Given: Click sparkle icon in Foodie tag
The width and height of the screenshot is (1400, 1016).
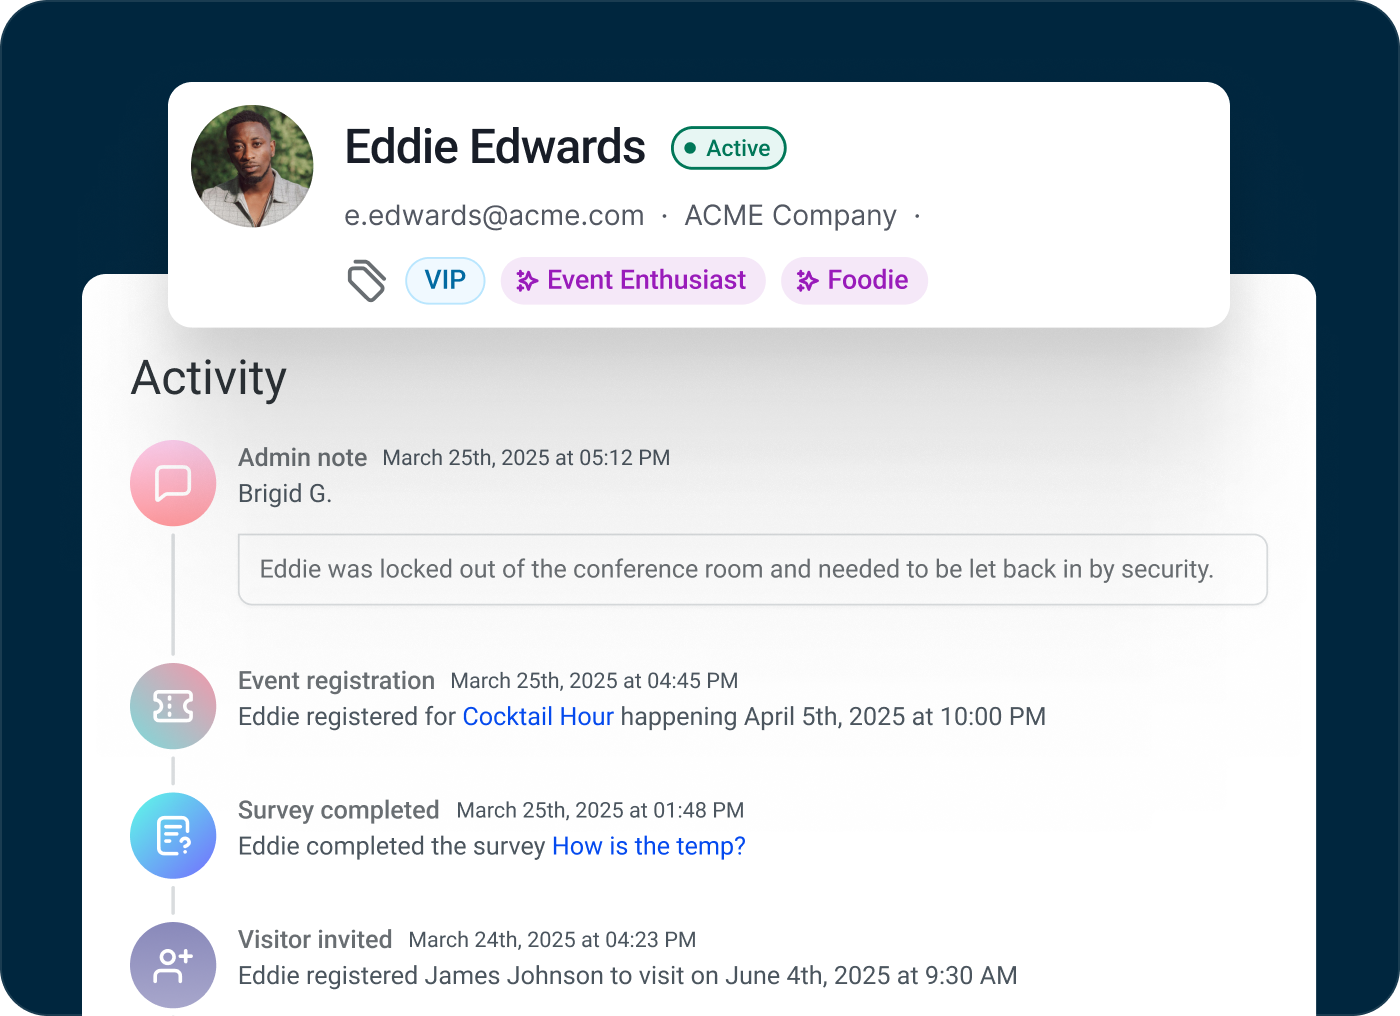Looking at the screenshot, I should [x=807, y=281].
